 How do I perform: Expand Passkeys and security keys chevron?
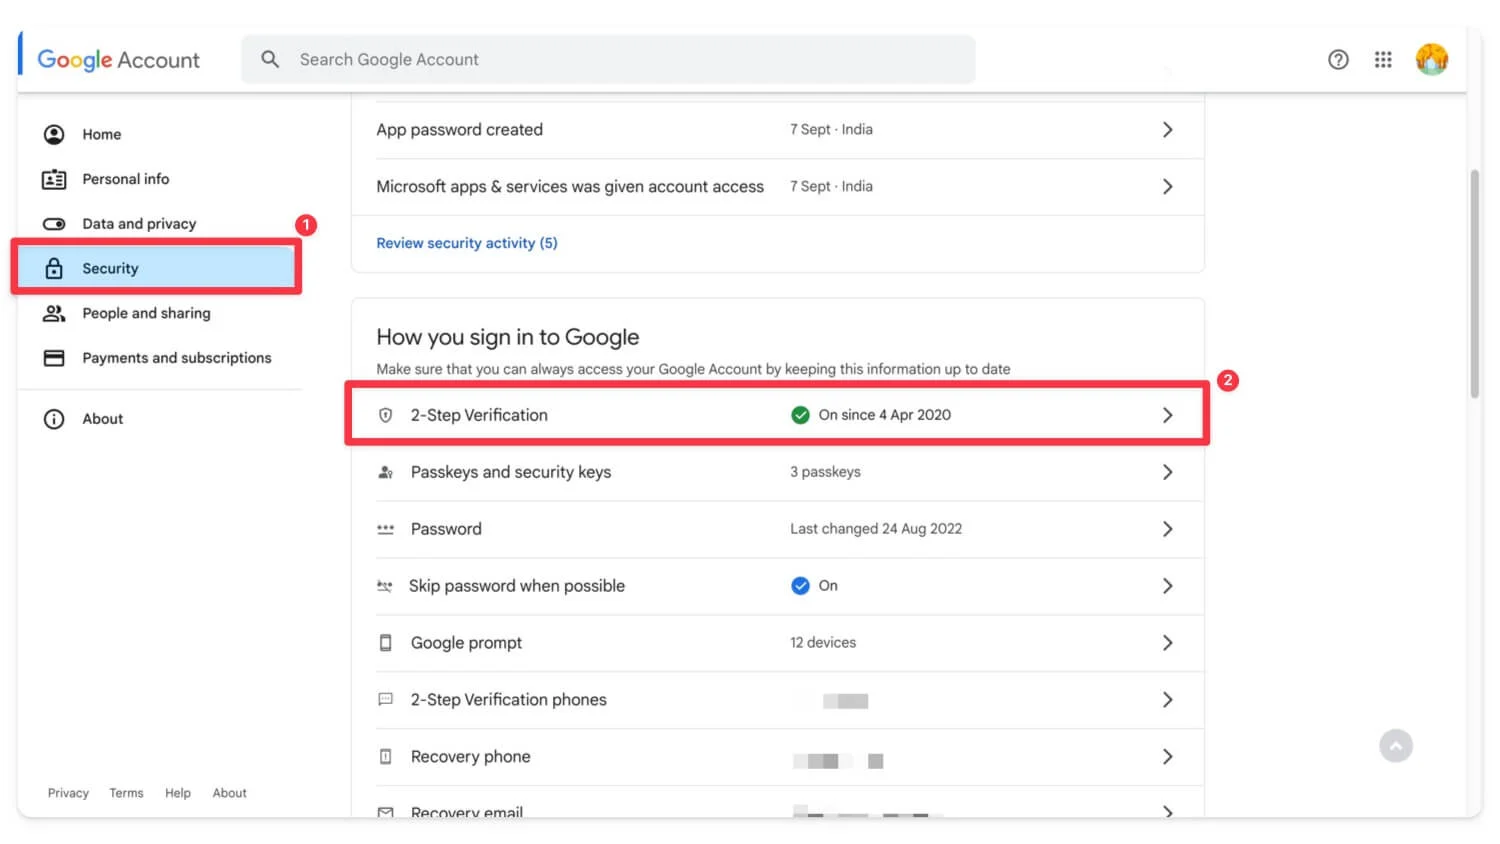pyautogui.click(x=1167, y=472)
